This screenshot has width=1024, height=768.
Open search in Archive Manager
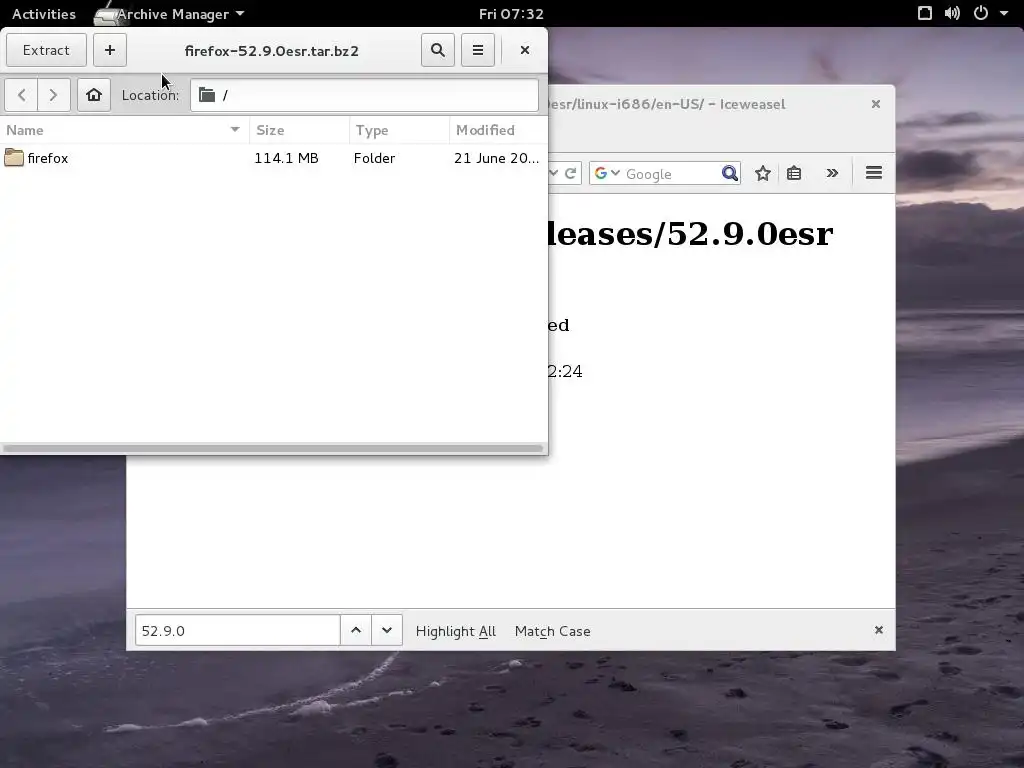click(438, 50)
